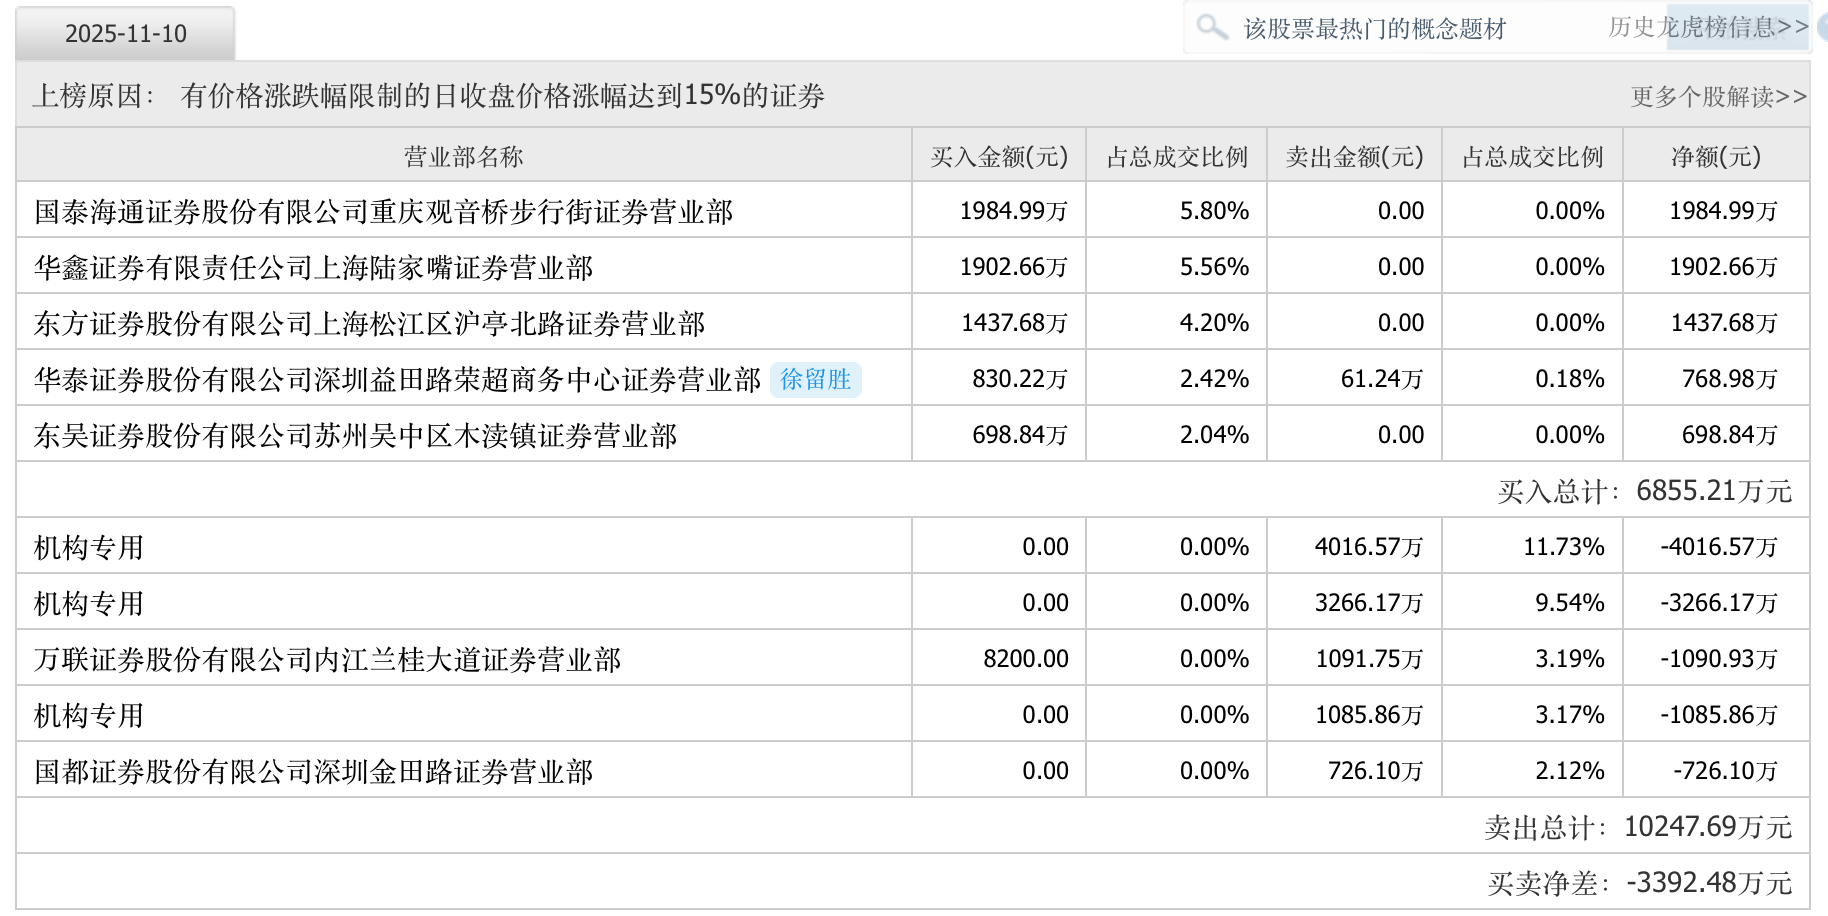Select the 徐留胜 trader tag badge
Screen dimensions: 1828x916
(817, 380)
